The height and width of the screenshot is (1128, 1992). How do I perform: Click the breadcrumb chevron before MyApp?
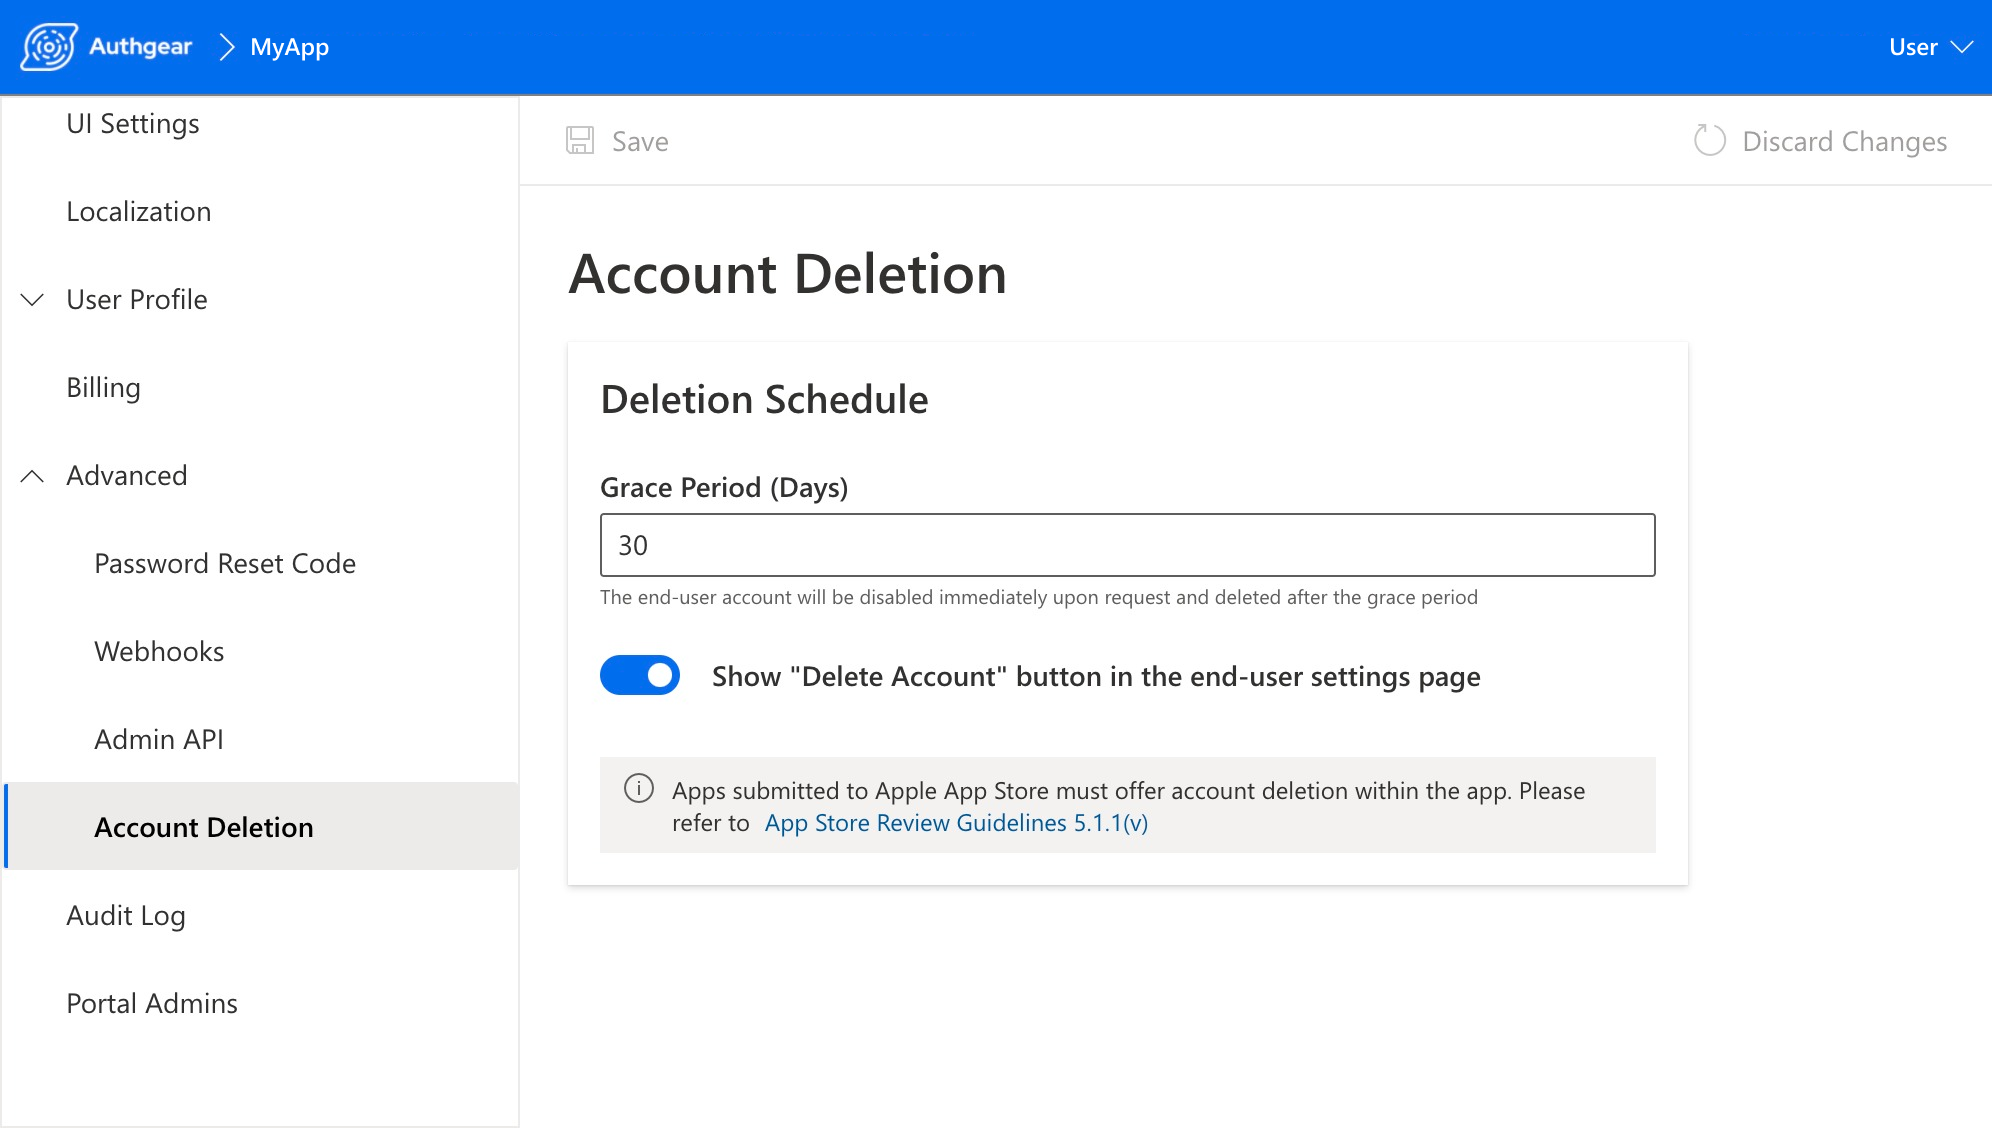tap(227, 47)
